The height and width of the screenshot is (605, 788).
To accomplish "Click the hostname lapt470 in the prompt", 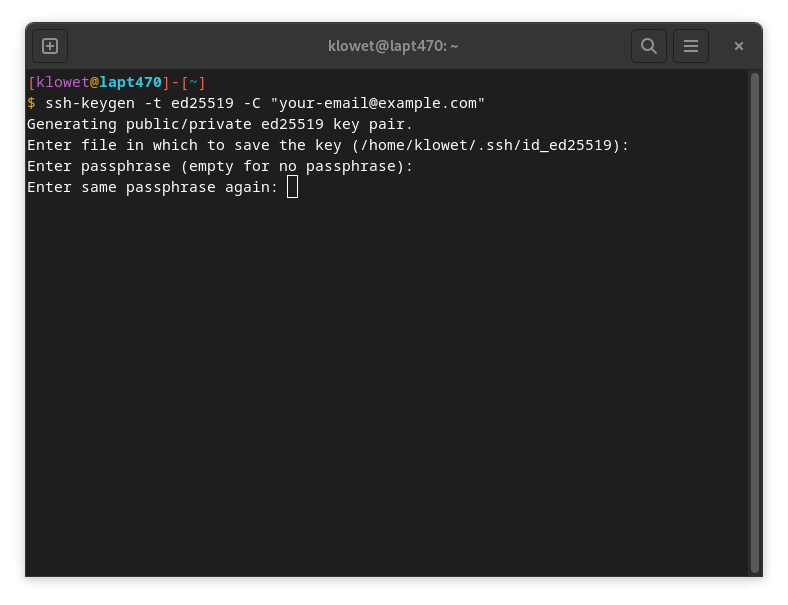I will point(130,82).
